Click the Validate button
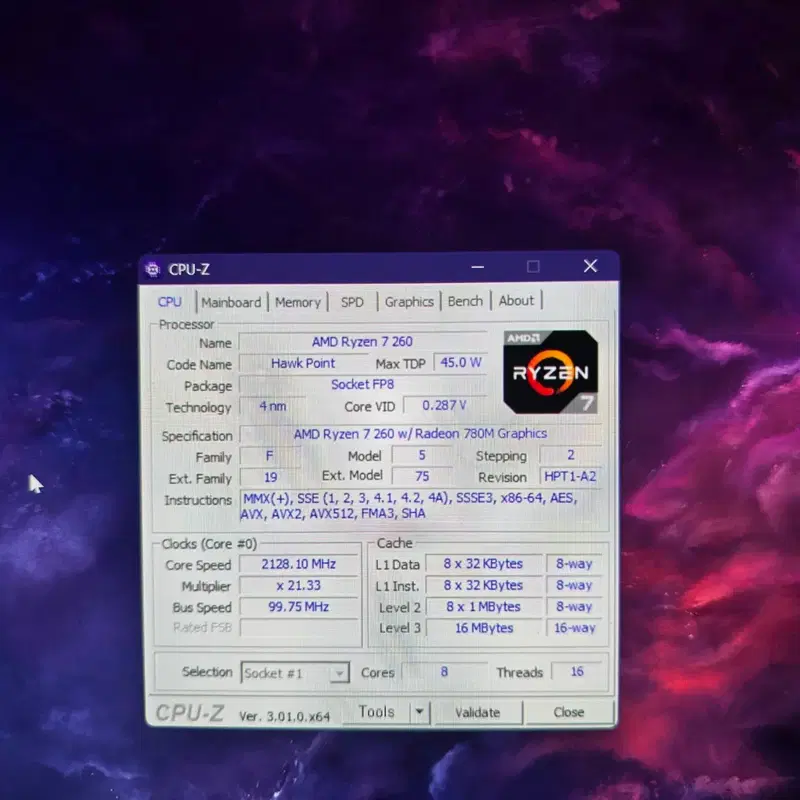The image size is (800, 800). tap(478, 712)
